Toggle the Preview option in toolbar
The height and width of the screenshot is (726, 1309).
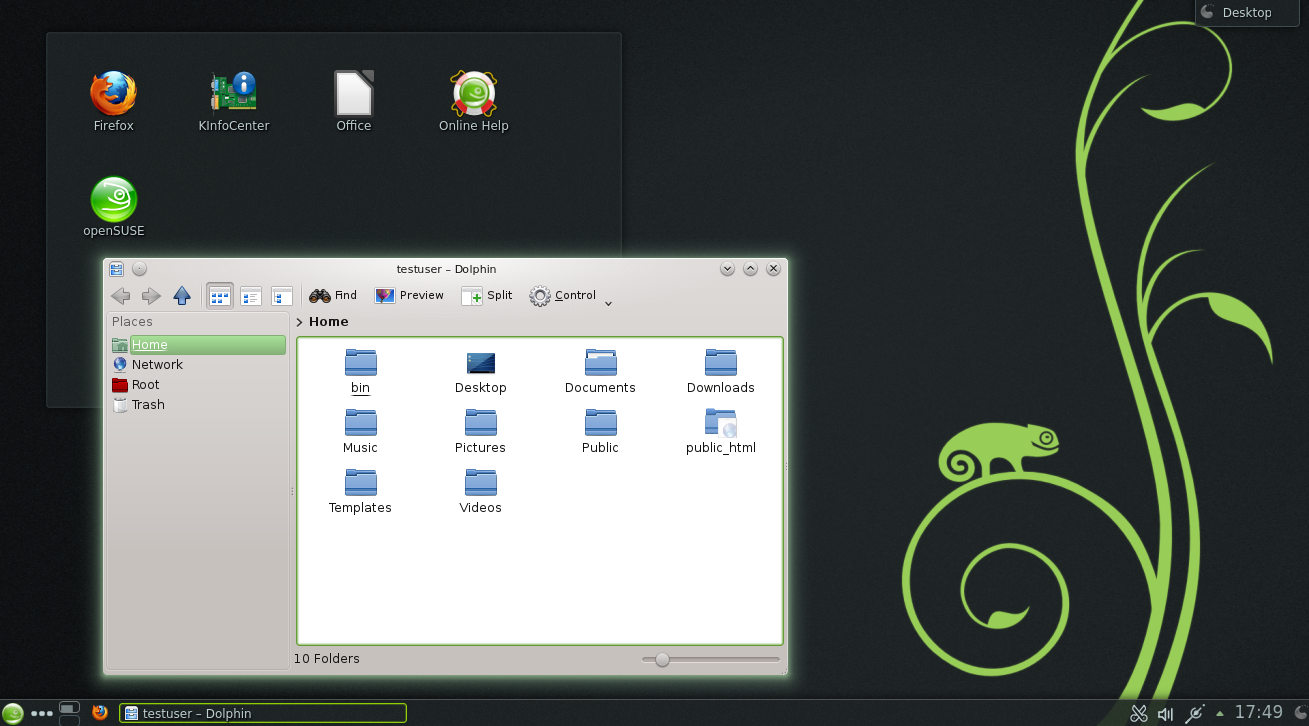click(x=409, y=296)
